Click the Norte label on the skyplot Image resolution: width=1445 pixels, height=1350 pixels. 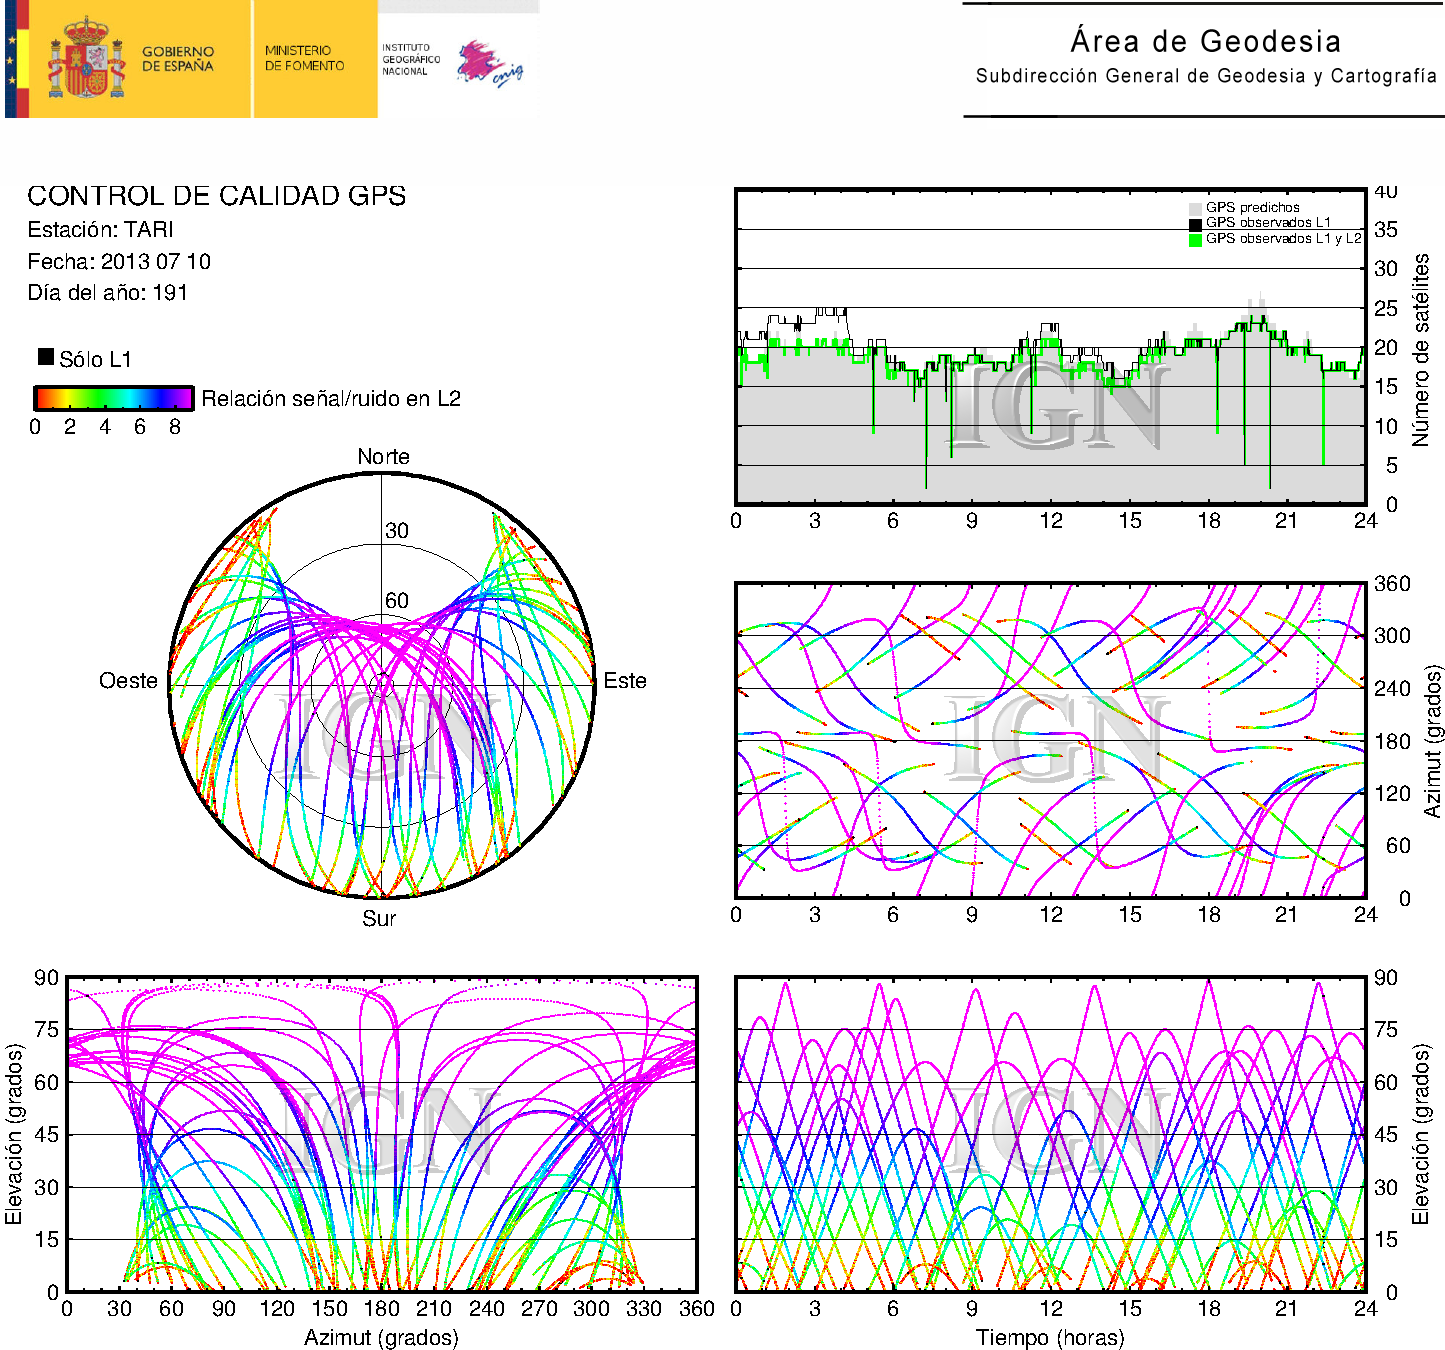click(383, 457)
